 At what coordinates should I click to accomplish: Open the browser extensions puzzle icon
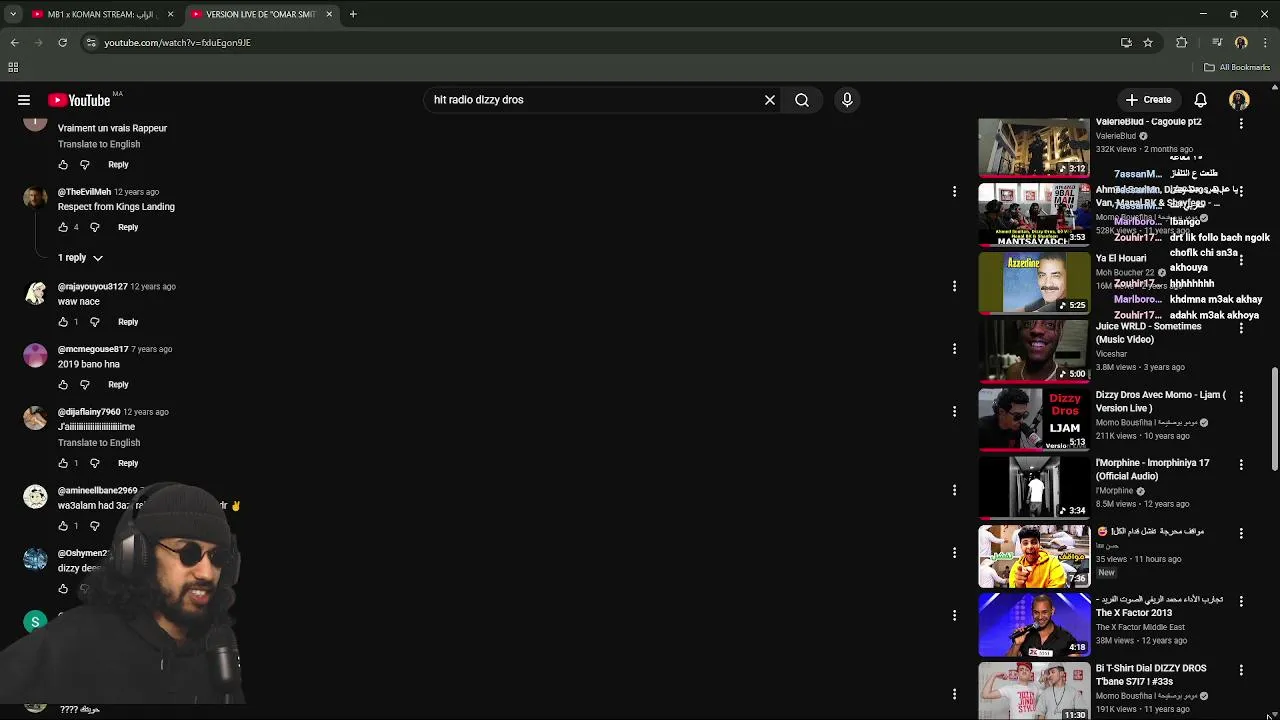pos(1182,43)
